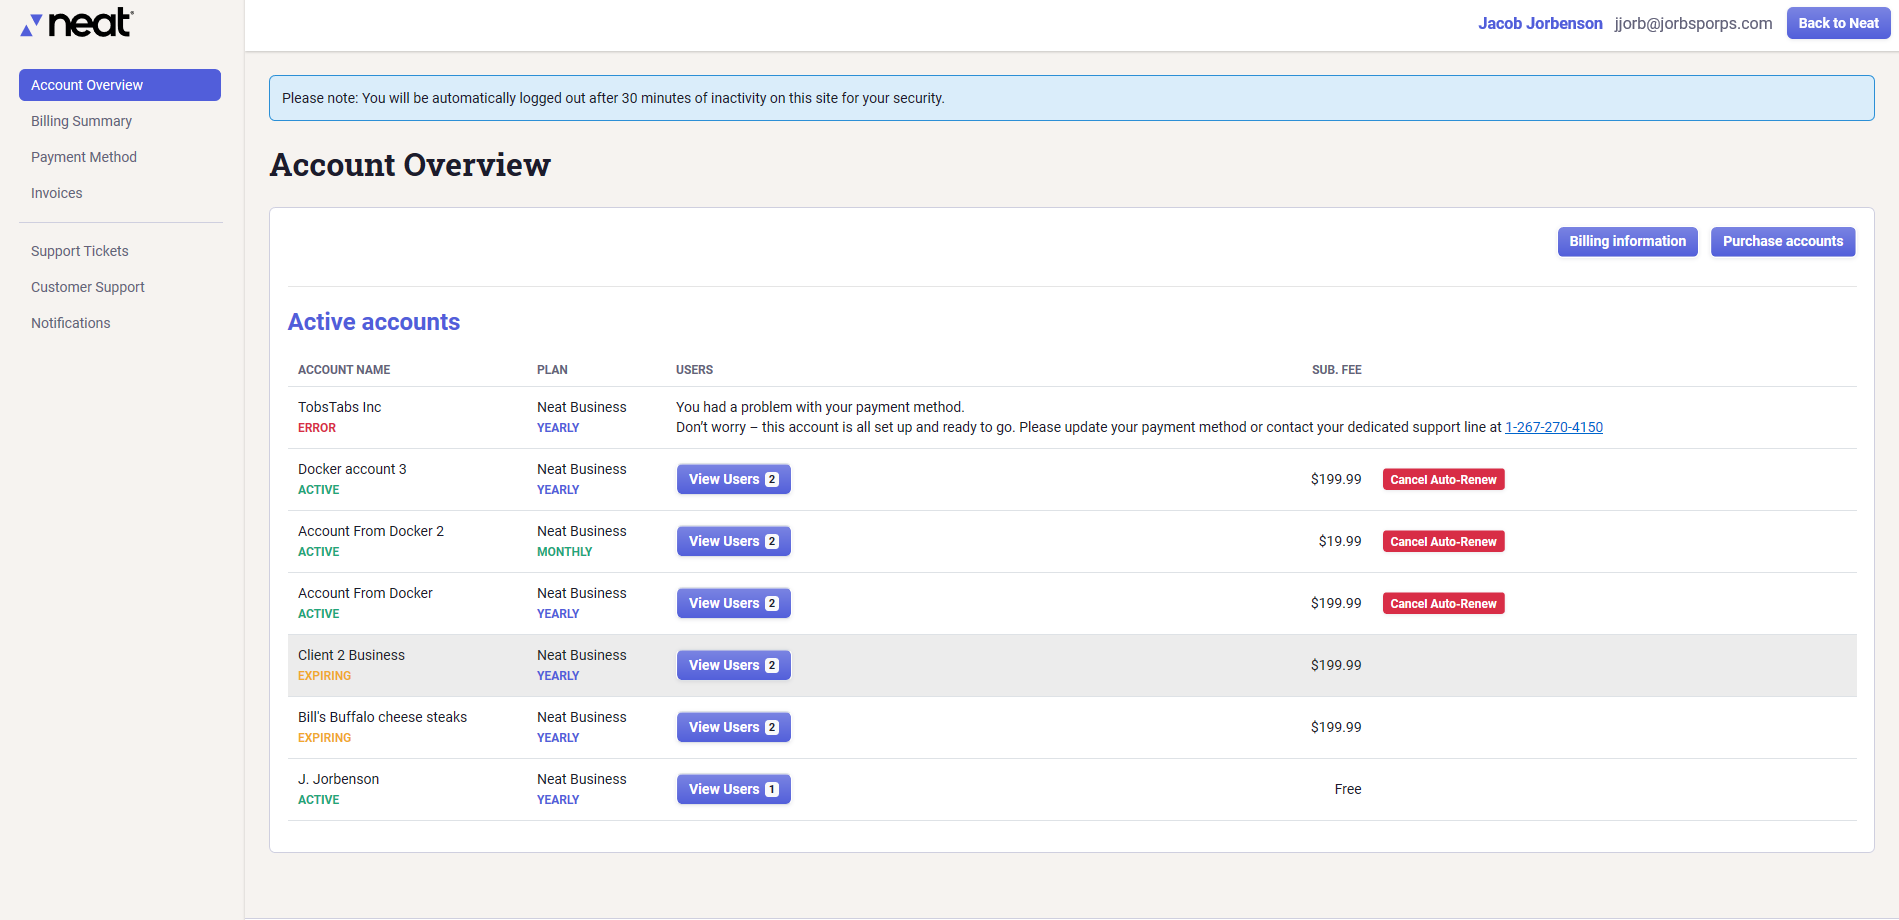Viewport: 1899px width, 920px height.
Task: Call the support line link 1-267-270-4150
Action: pyautogui.click(x=1554, y=427)
